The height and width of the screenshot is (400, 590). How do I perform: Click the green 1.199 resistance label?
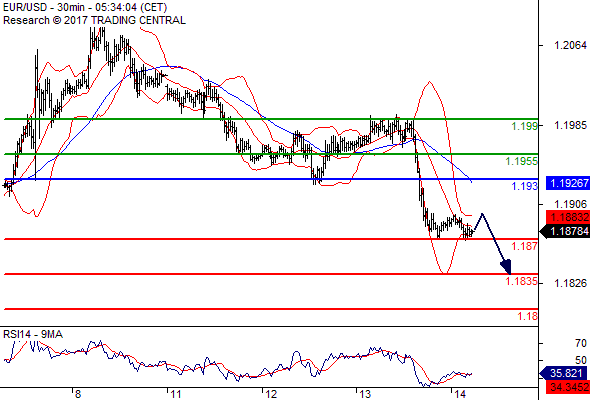[x=525, y=126]
